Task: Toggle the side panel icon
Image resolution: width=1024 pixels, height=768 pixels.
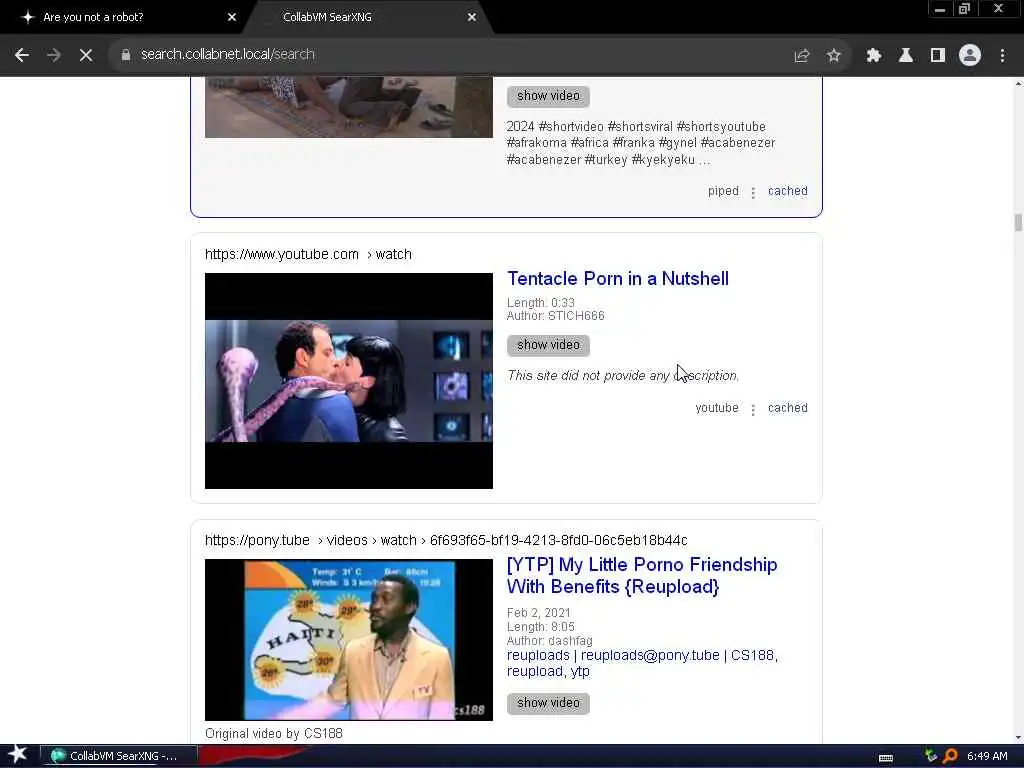Action: point(938,56)
